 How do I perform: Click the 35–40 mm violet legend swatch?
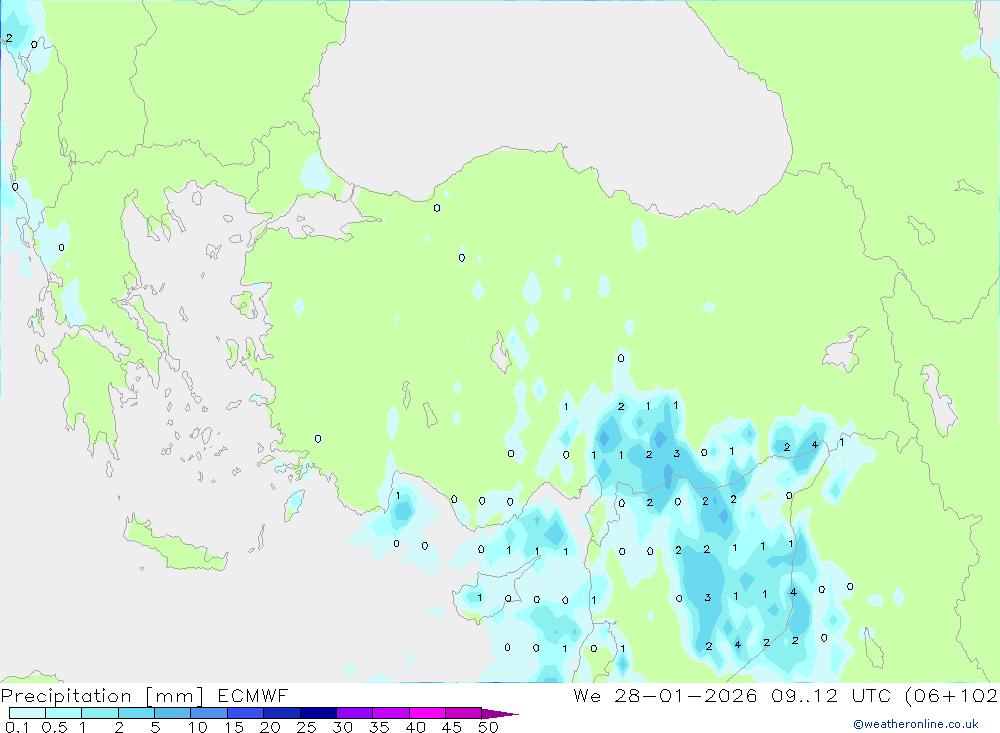point(391,713)
